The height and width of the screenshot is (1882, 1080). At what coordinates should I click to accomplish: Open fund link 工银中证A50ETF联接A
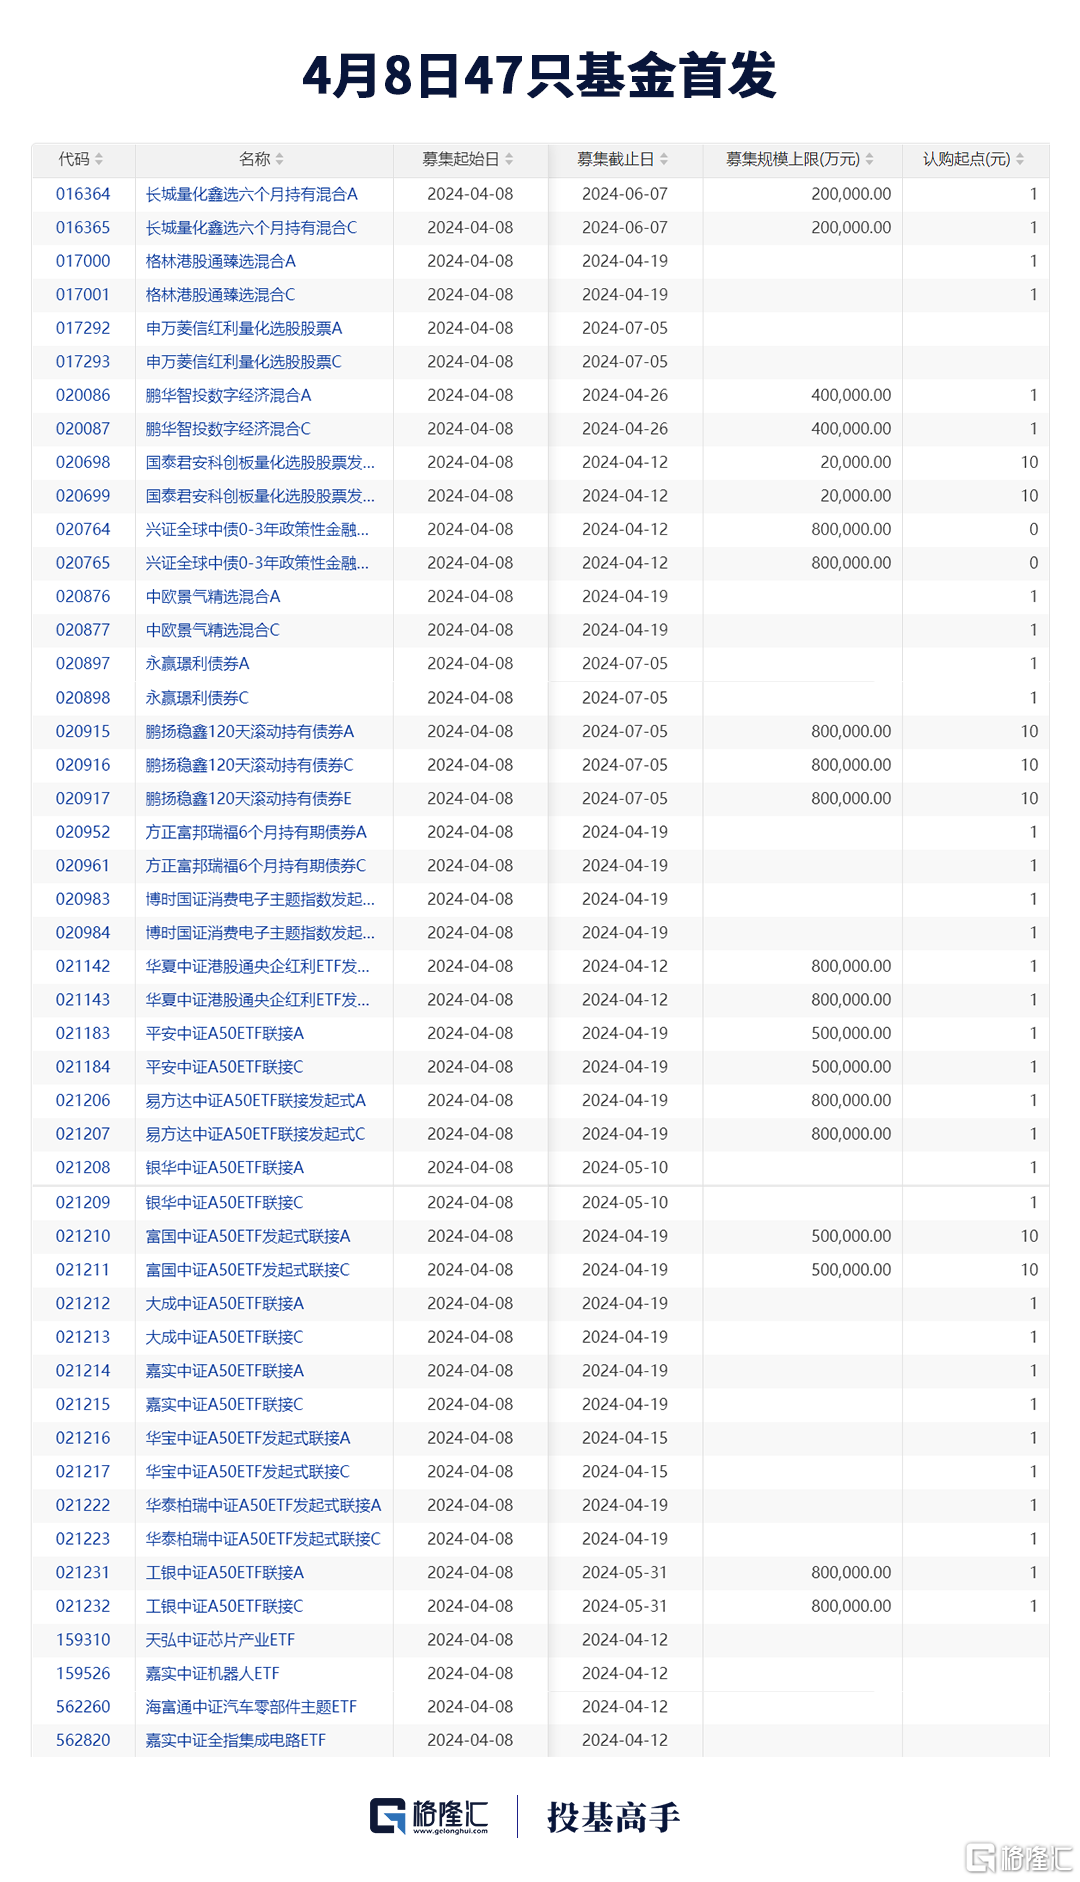click(225, 1572)
